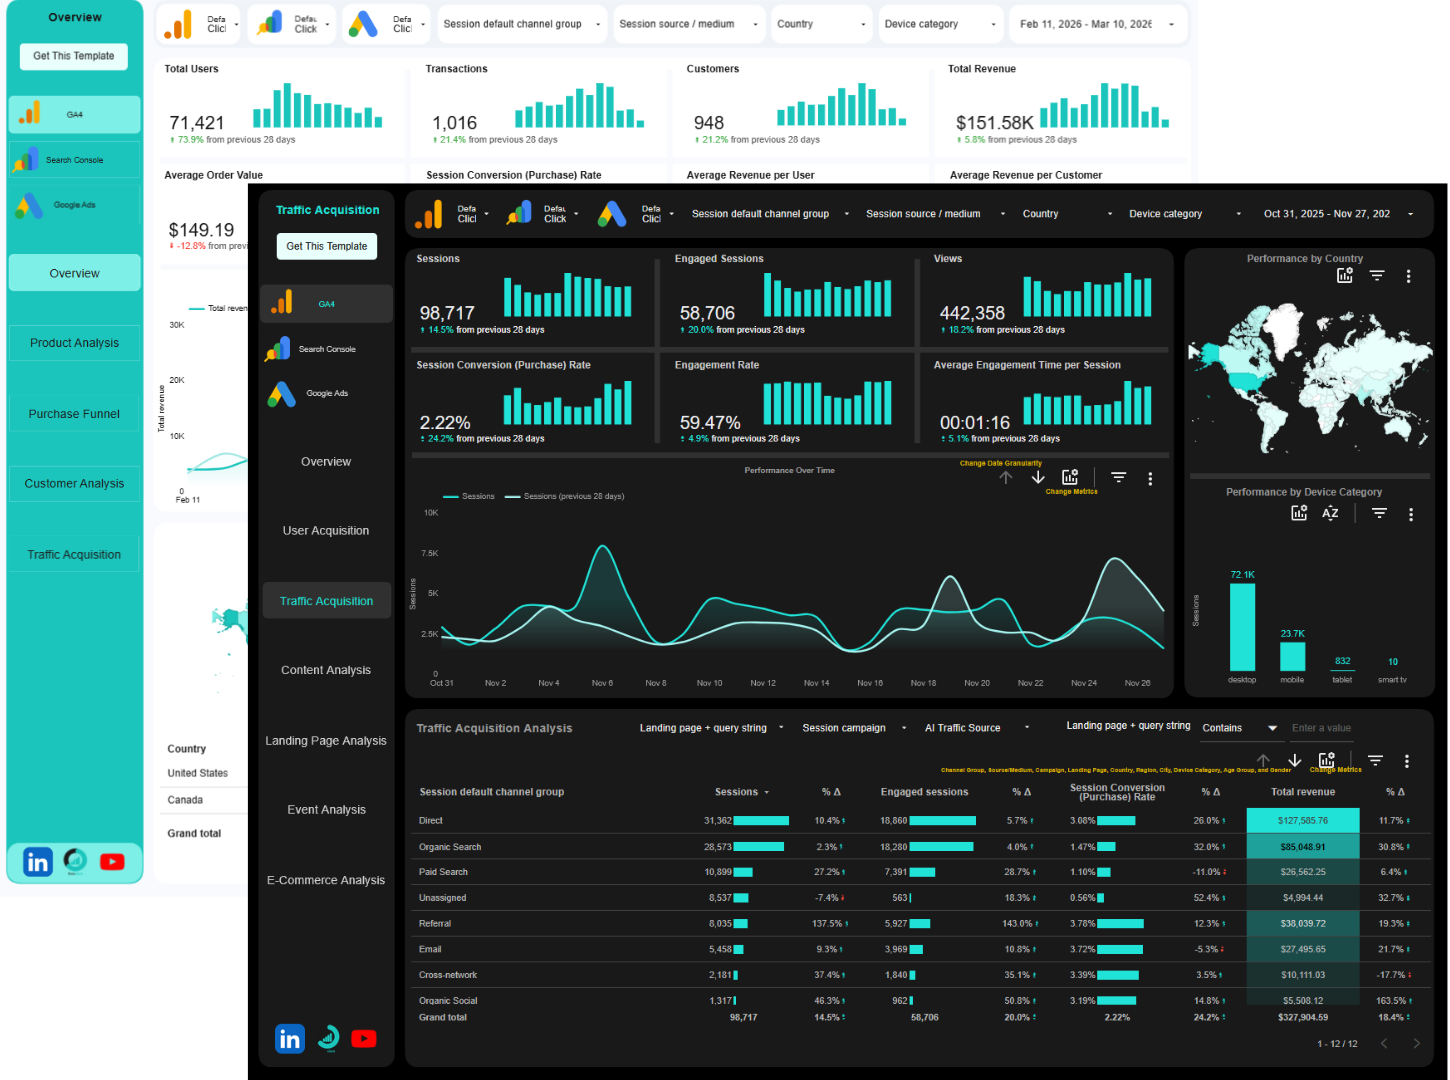
Task: Click Get This Template in dark sidebar
Action: (326, 246)
